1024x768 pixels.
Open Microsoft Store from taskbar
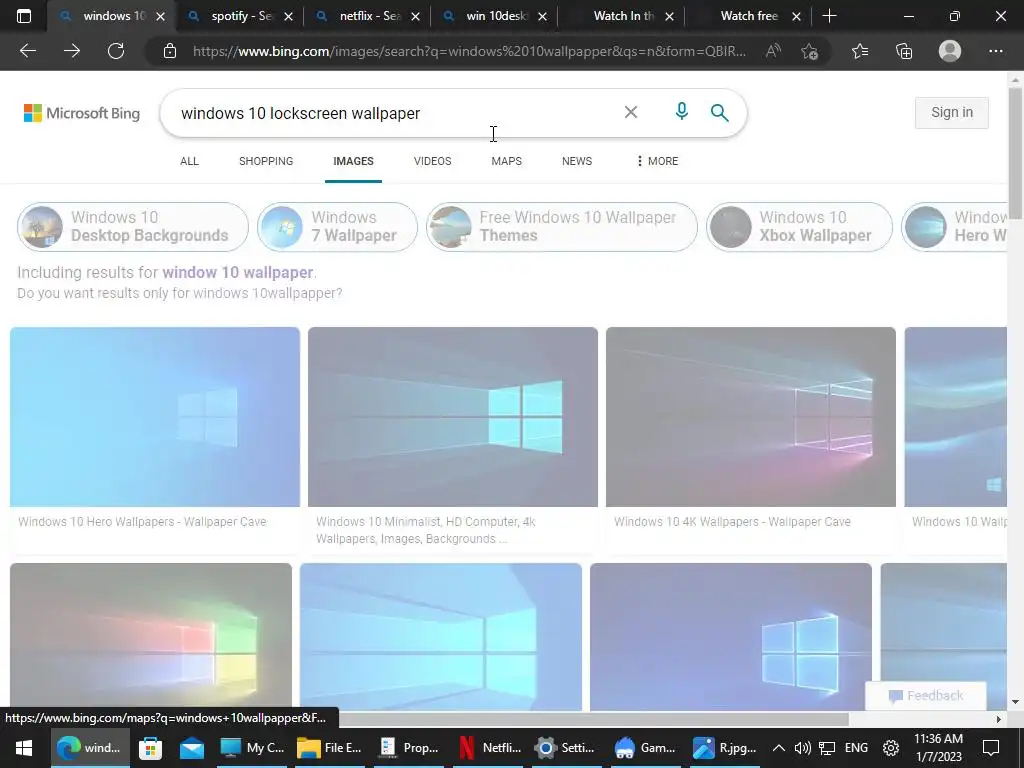[150, 748]
